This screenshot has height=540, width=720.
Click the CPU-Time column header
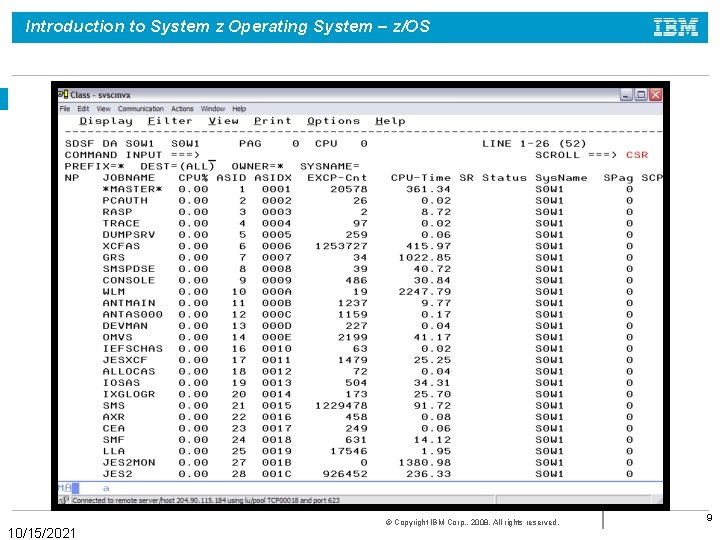pyautogui.click(x=421, y=178)
